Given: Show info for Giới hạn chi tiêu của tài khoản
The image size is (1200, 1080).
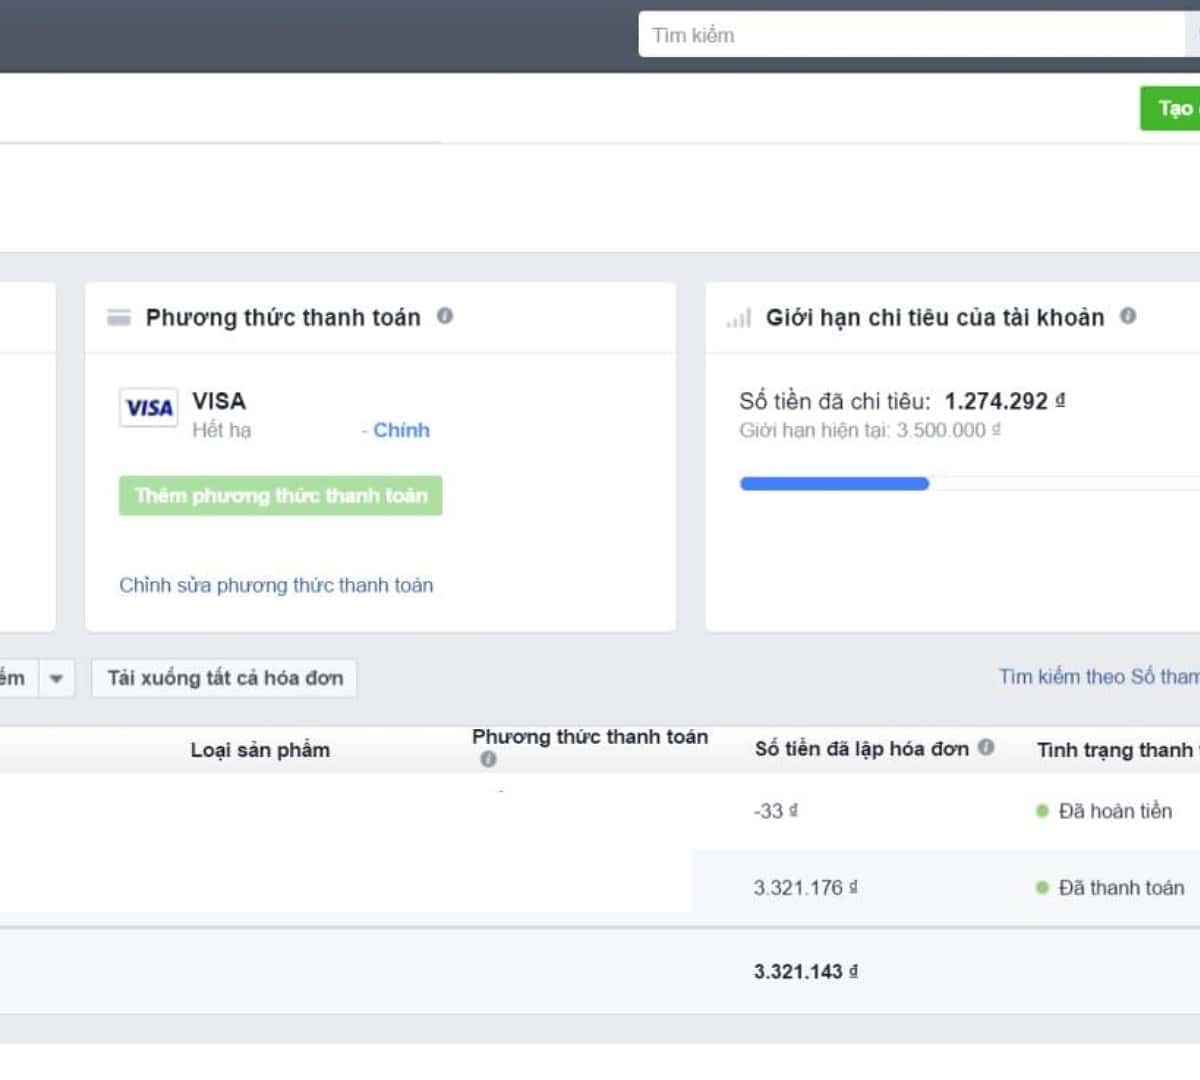Looking at the screenshot, I should (x=1128, y=316).
